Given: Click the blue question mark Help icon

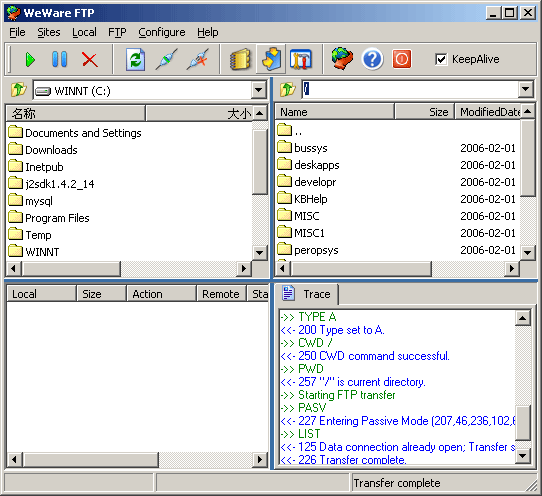Looking at the screenshot, I should (x=372, y=59).
